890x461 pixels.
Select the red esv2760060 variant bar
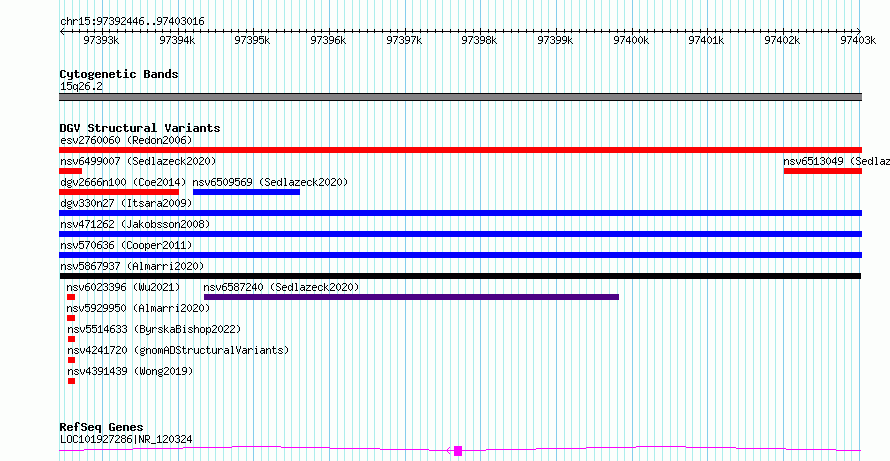click(x=460, y=150)
